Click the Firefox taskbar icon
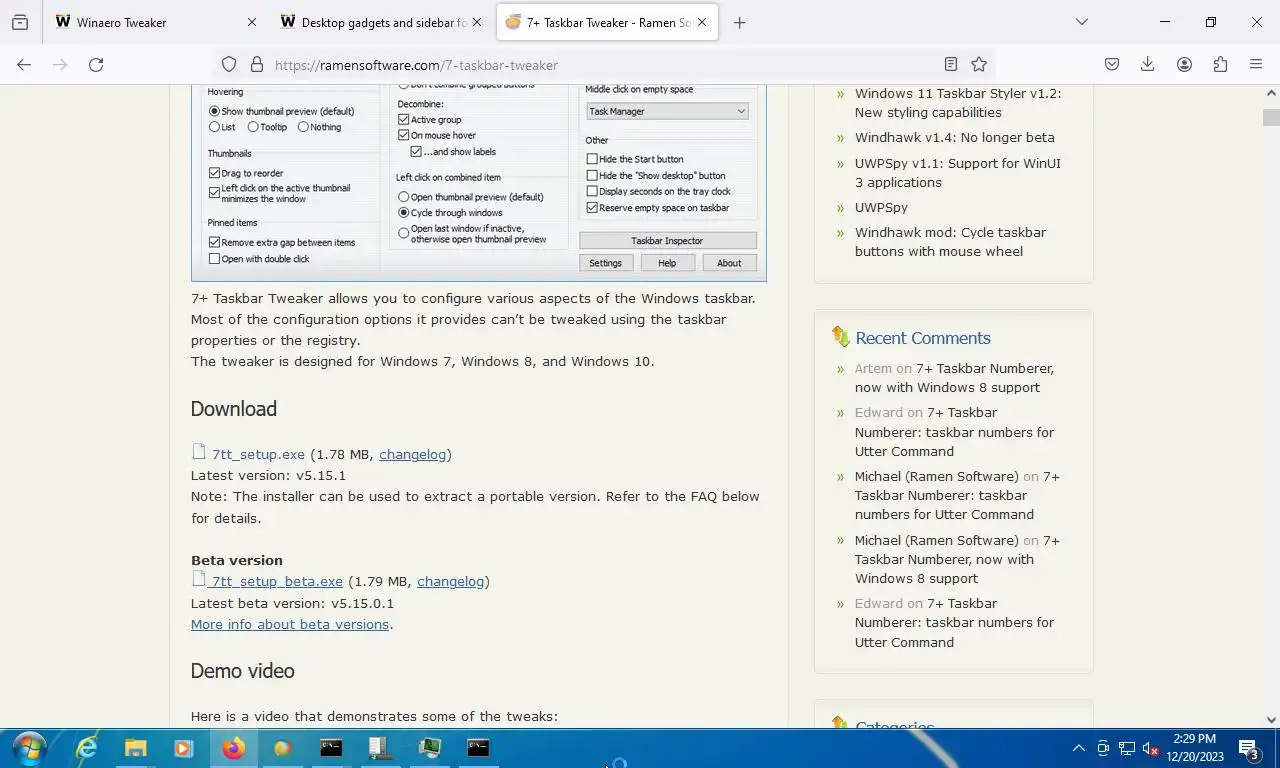Screen dimensions: 1280x768 (x=233, y=748)
